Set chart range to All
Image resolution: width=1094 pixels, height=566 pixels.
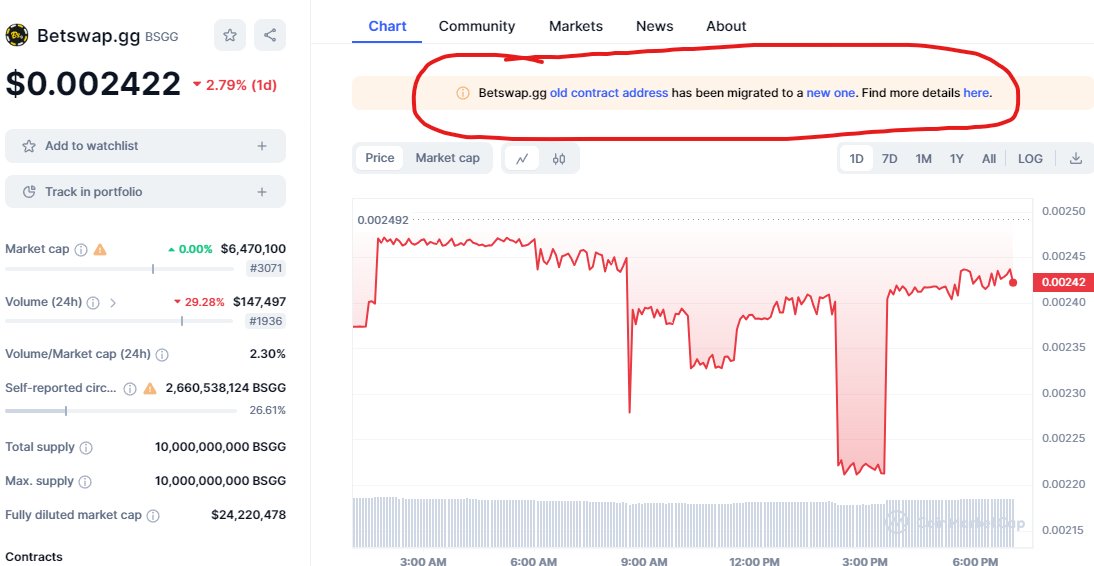pos(989,158)
